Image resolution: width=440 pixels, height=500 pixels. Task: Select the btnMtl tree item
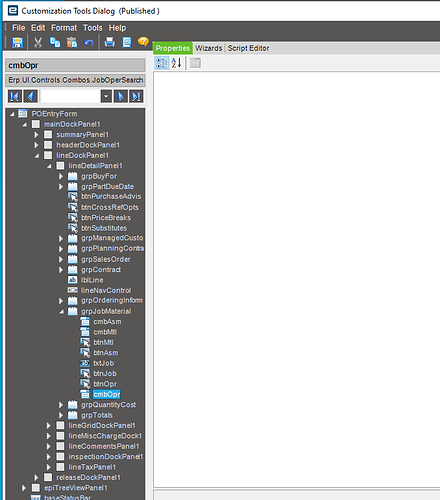click(103, 342)
